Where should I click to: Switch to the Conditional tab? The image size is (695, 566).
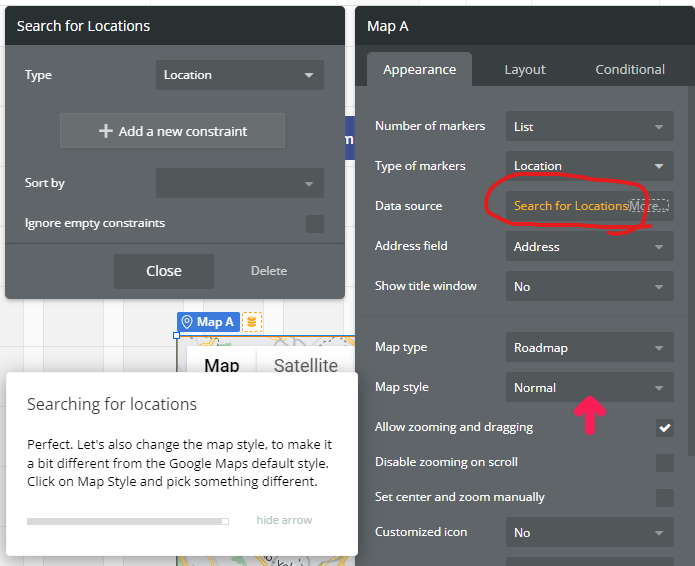tap(630, 70)
